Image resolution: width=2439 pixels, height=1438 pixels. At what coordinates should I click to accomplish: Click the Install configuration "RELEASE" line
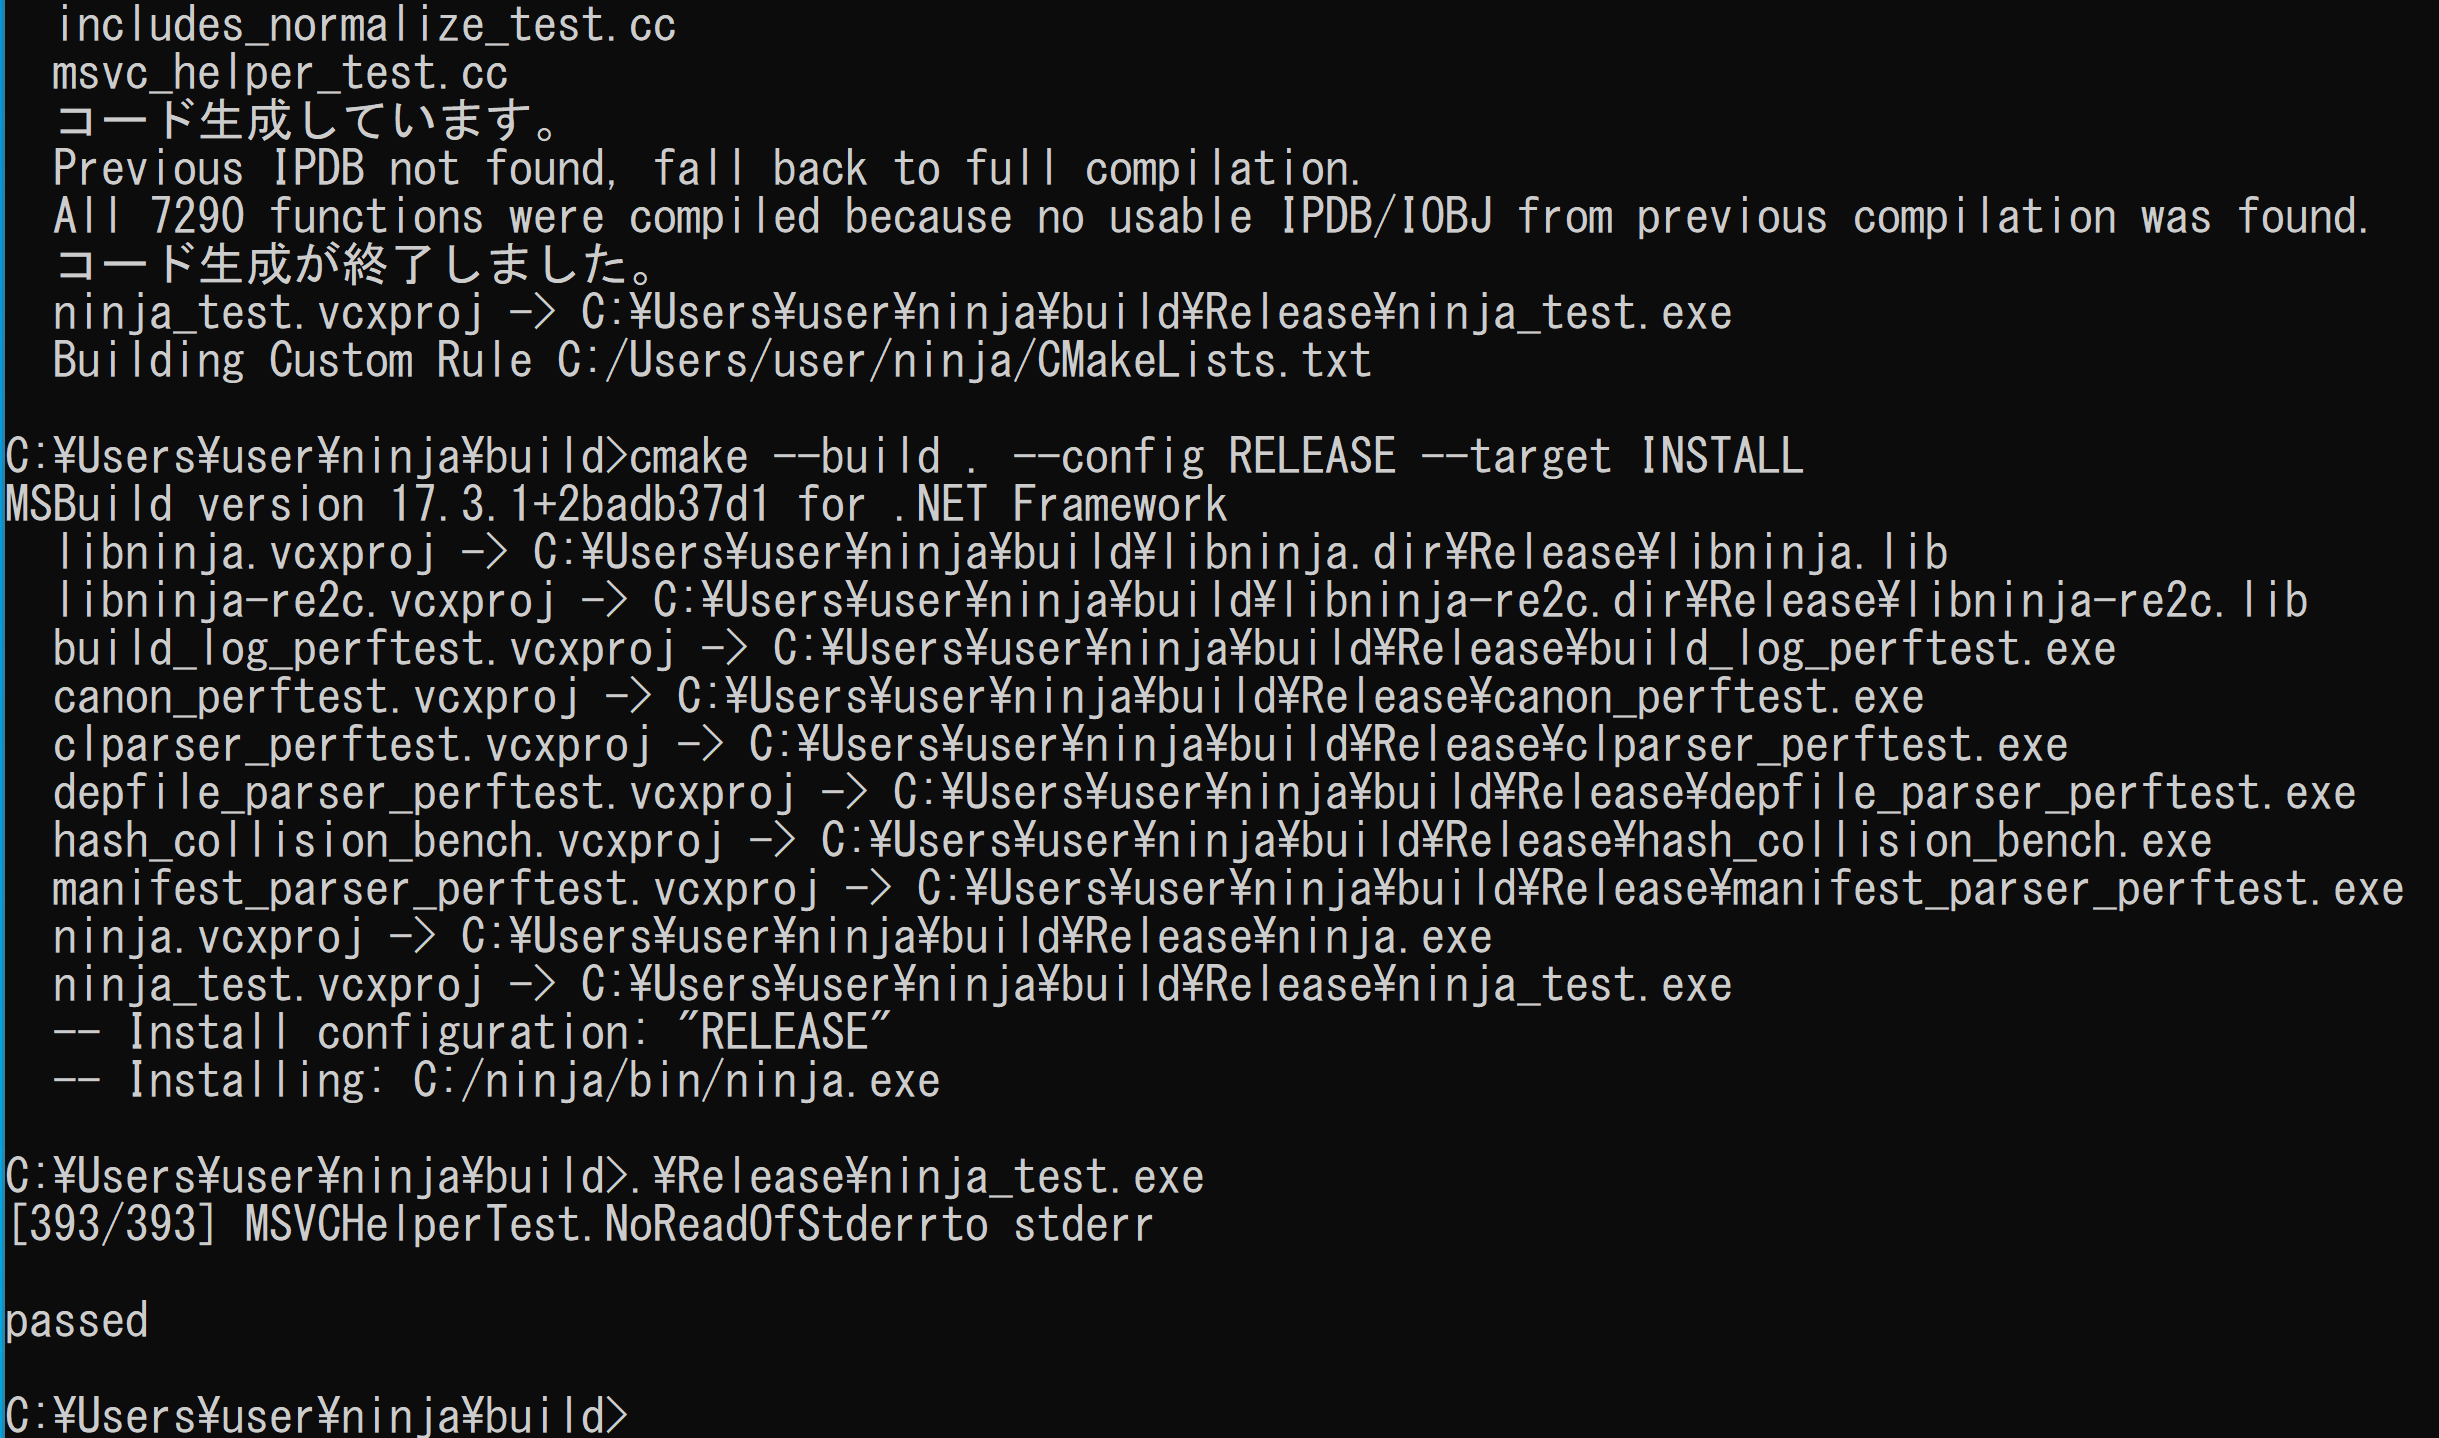(471, 1033)
